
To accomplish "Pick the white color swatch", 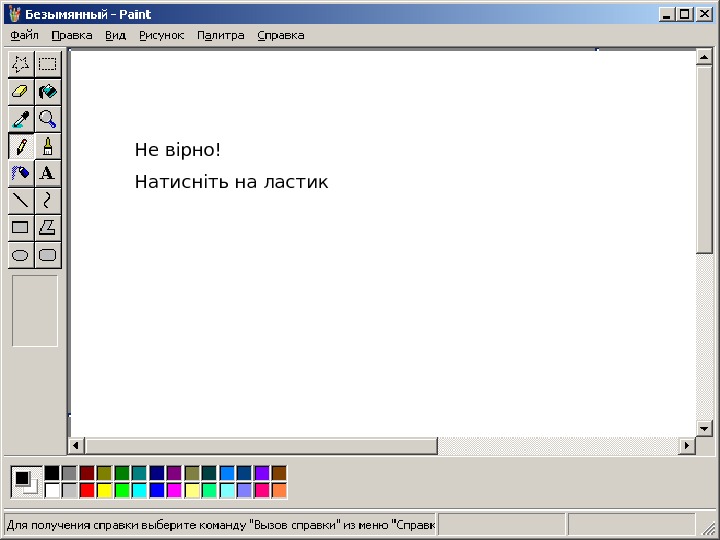I will pos(52,490).
